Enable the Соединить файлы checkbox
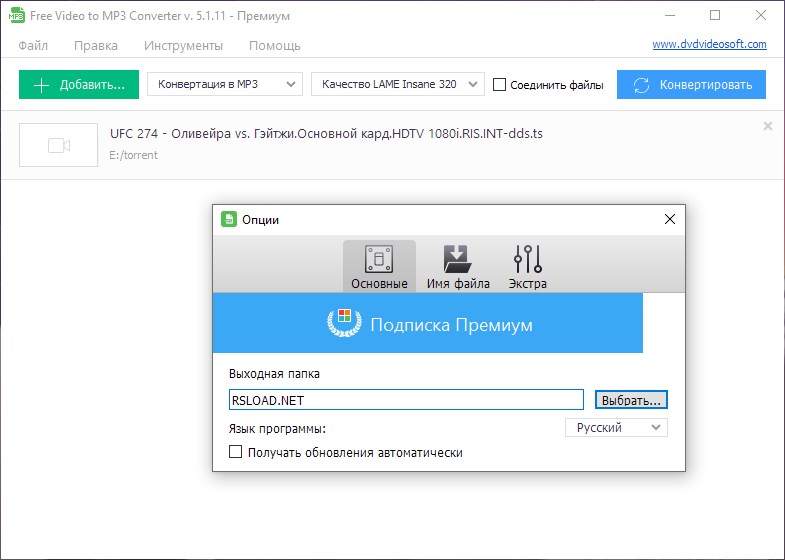 (500, 85)
